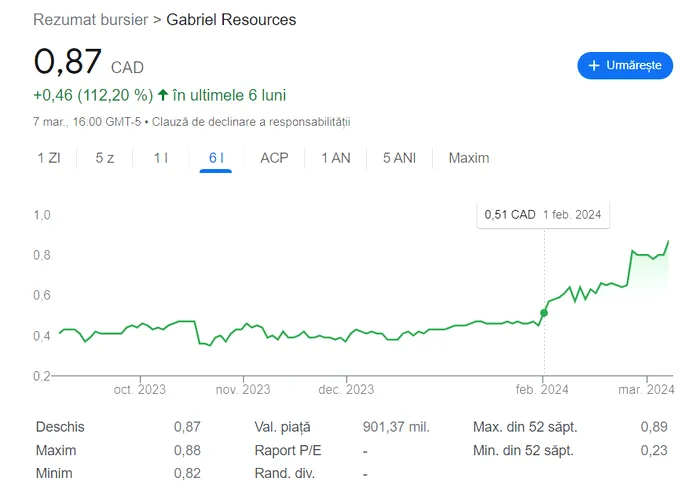Screen dimensions: 700x493
Task: Click the Maxim value 0,88
Action: pyautogui.click(x=187, y=450)
